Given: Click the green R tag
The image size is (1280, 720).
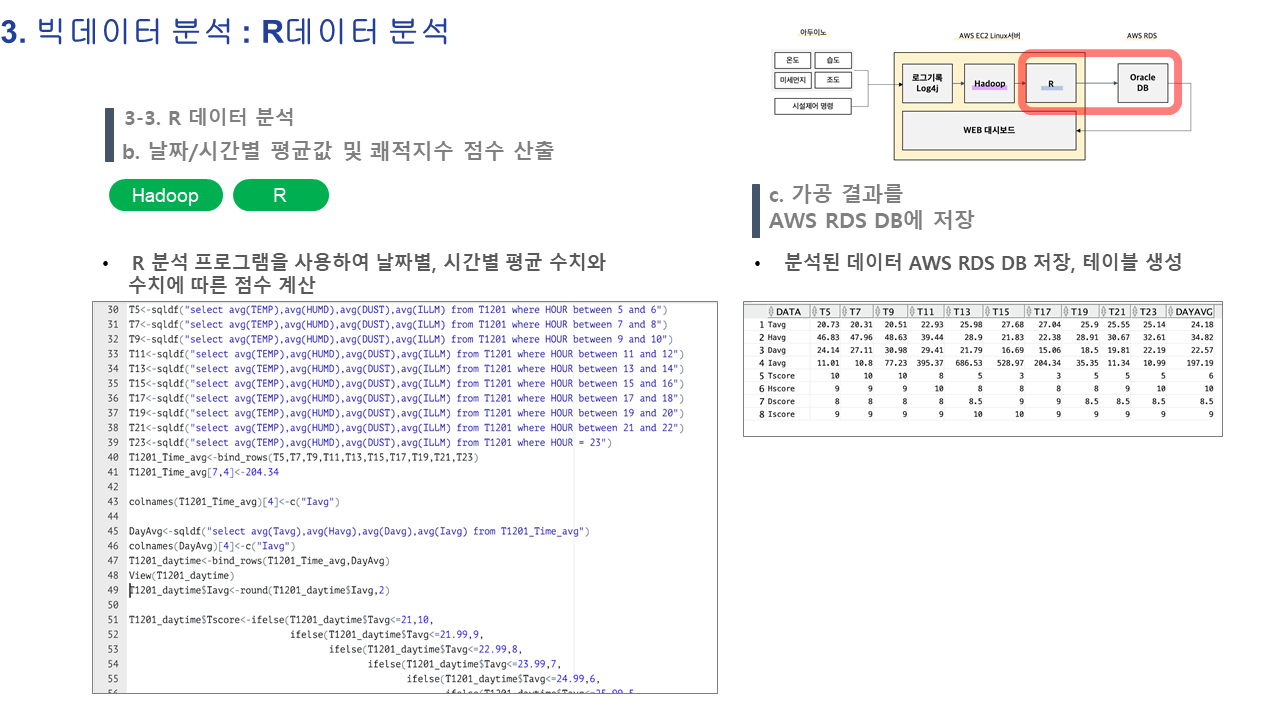Looking at the screenshot, I should click(280, 195).
